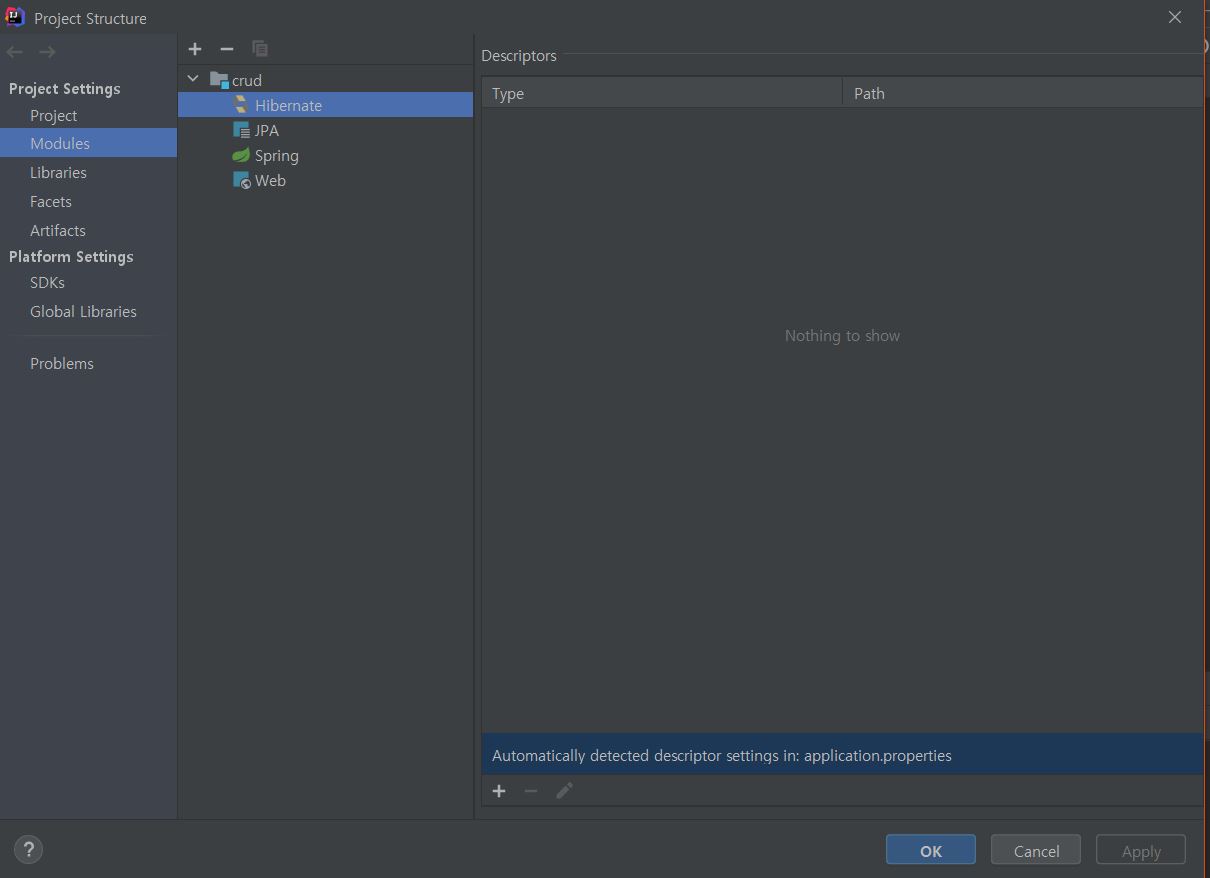1210x878 pixels.
Task: Confirm with the OK button
Action: [931, 850]
